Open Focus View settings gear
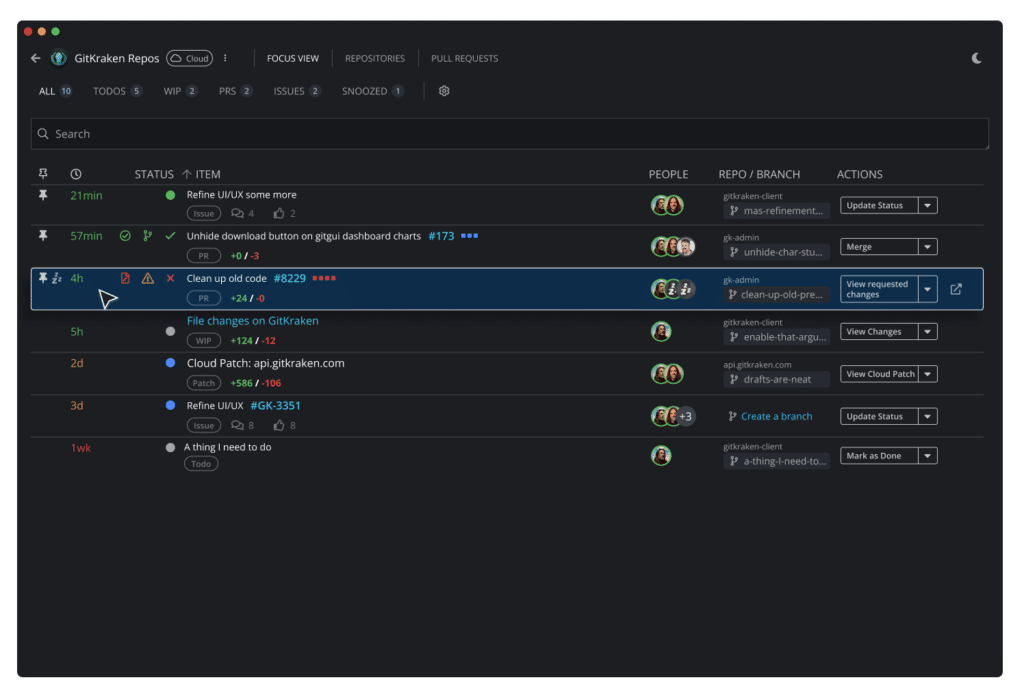 pyautogui.click(x=444, y=91)
